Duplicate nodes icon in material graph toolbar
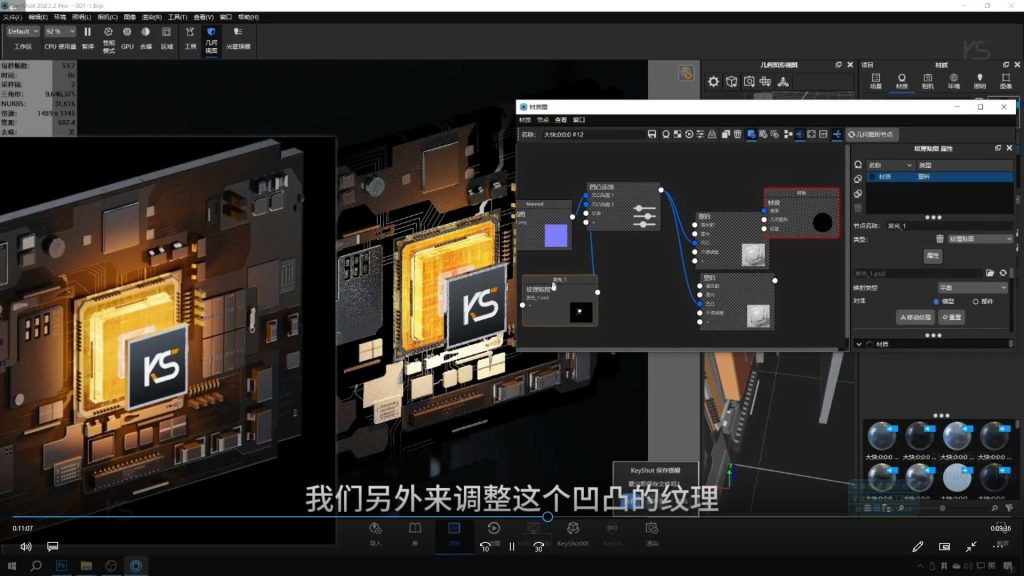This screenshot has width=1024, height=576. (x=726, y=134)
